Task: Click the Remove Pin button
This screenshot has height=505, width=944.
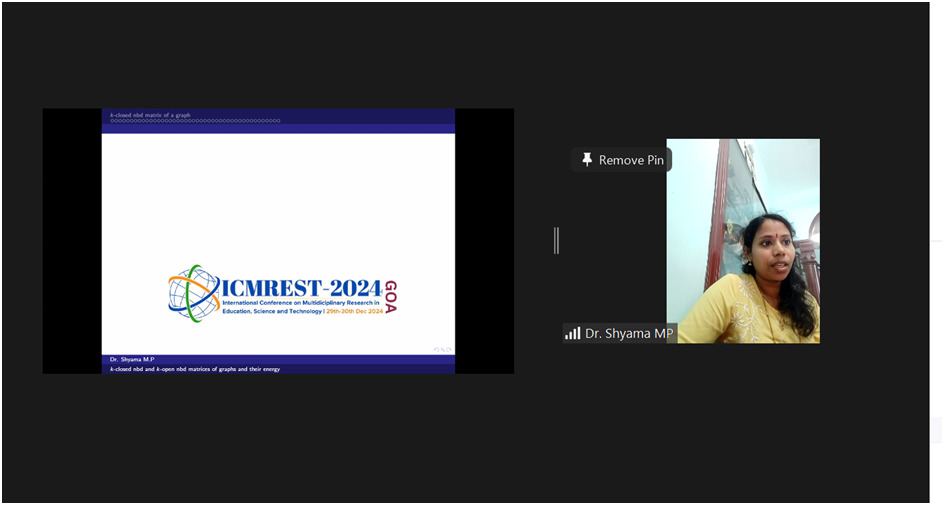Action: click(x=621, y=160)
